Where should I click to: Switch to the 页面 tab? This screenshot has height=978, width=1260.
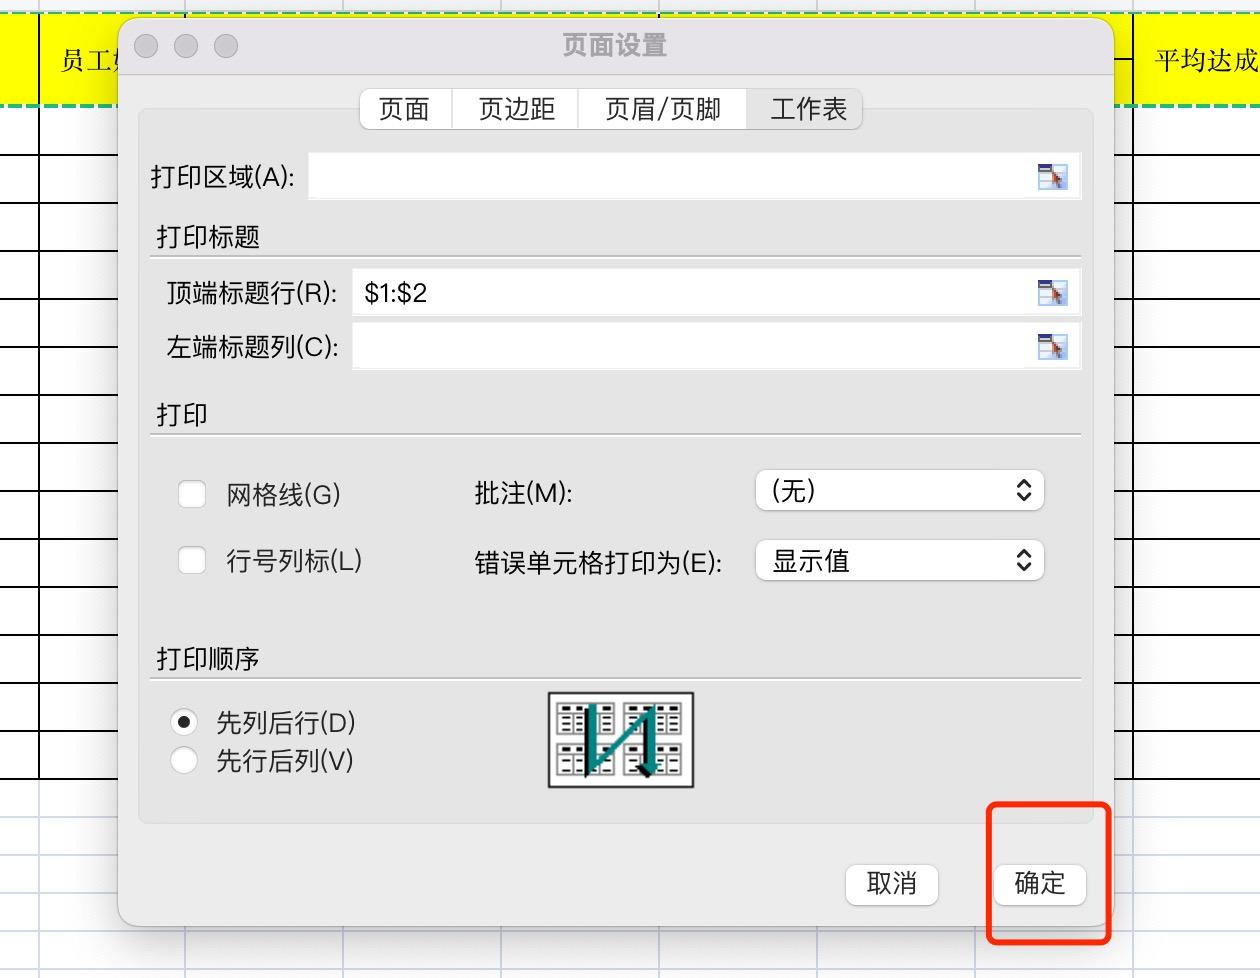(x=405, y=109)
